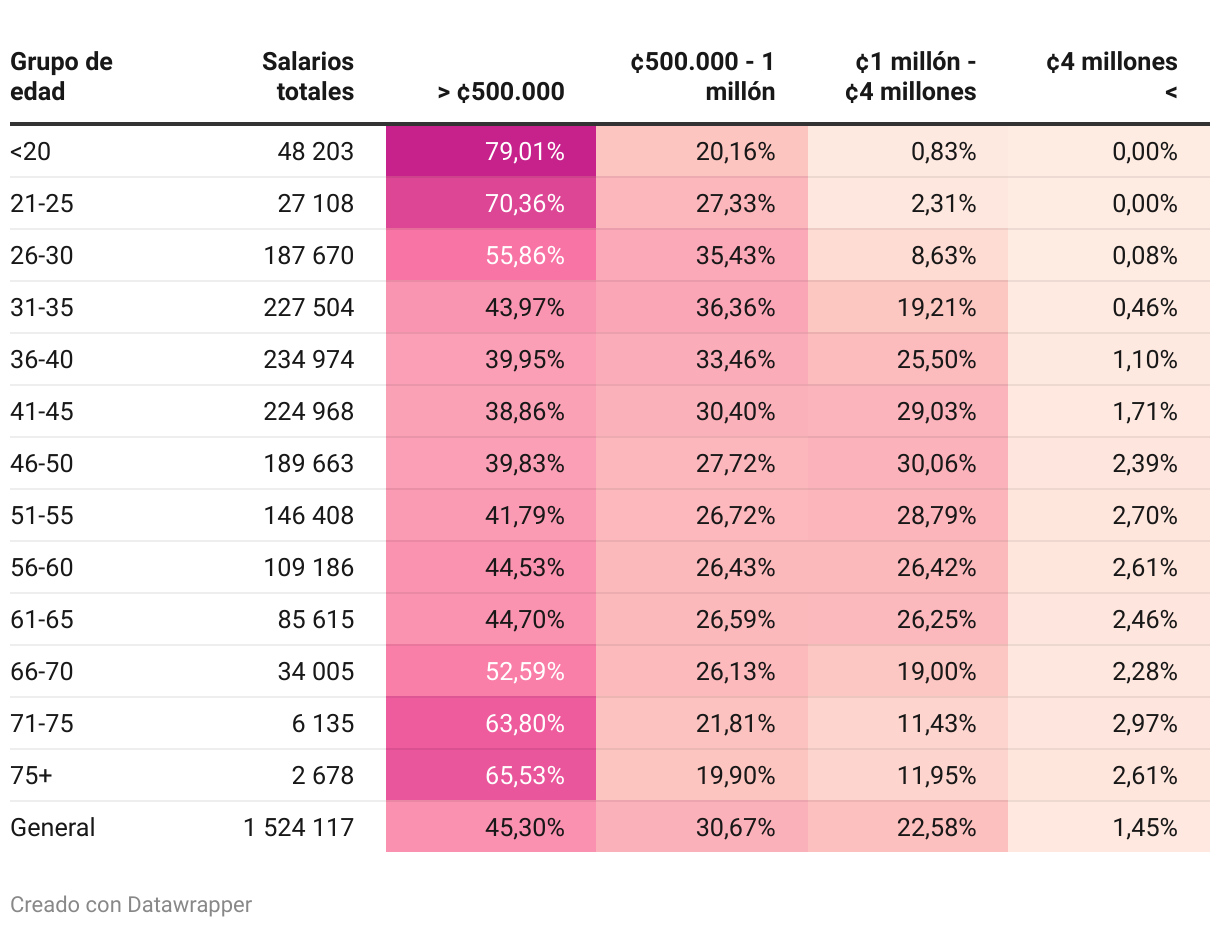Click the 30,06% cell in row 46-50

pyautogui.click(x=937, y=464)
